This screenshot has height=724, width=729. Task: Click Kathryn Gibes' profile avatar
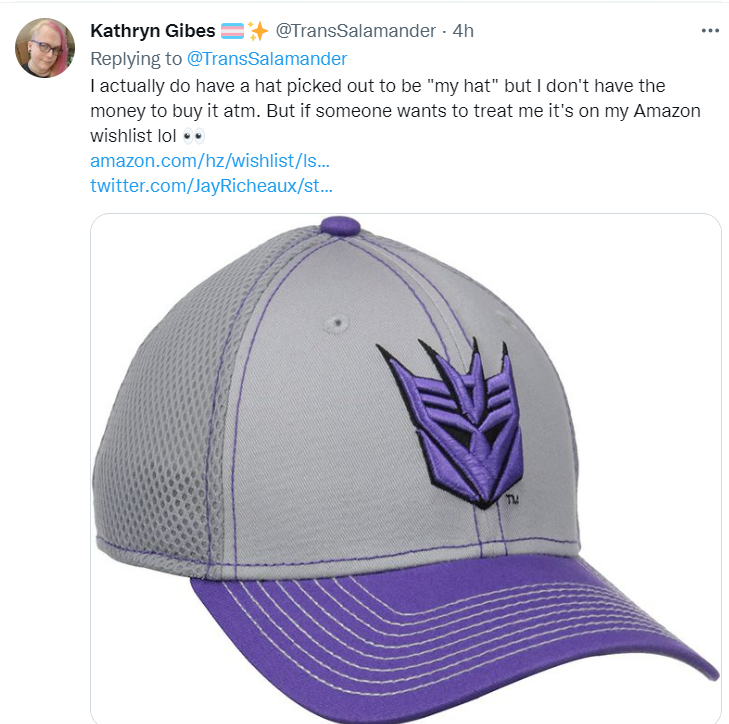(x=45, y=47)
